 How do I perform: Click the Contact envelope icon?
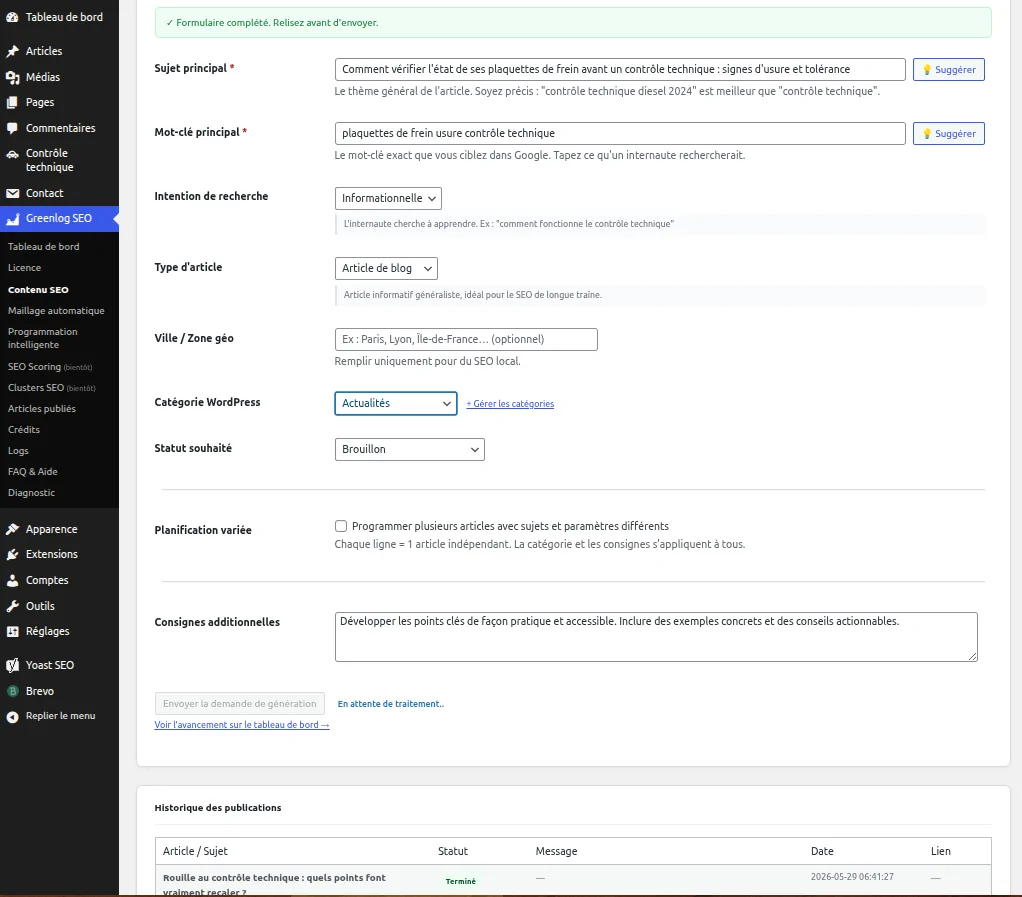click(x=12, y=194)
